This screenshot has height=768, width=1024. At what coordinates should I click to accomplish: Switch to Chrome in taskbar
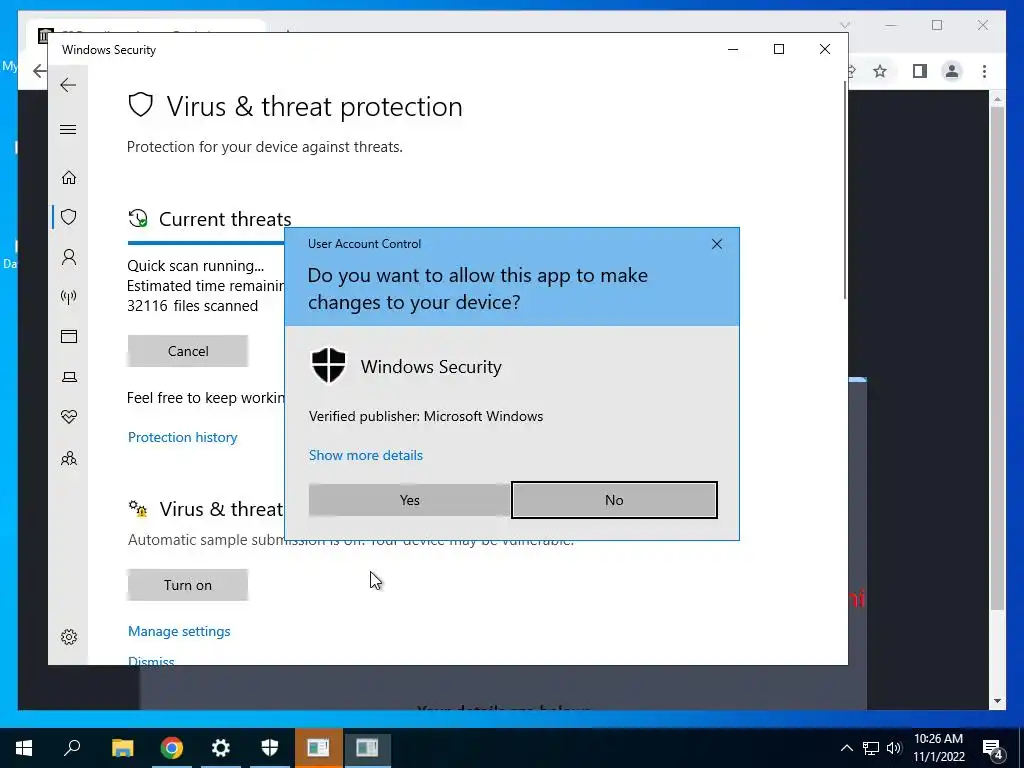click(171, 748)
